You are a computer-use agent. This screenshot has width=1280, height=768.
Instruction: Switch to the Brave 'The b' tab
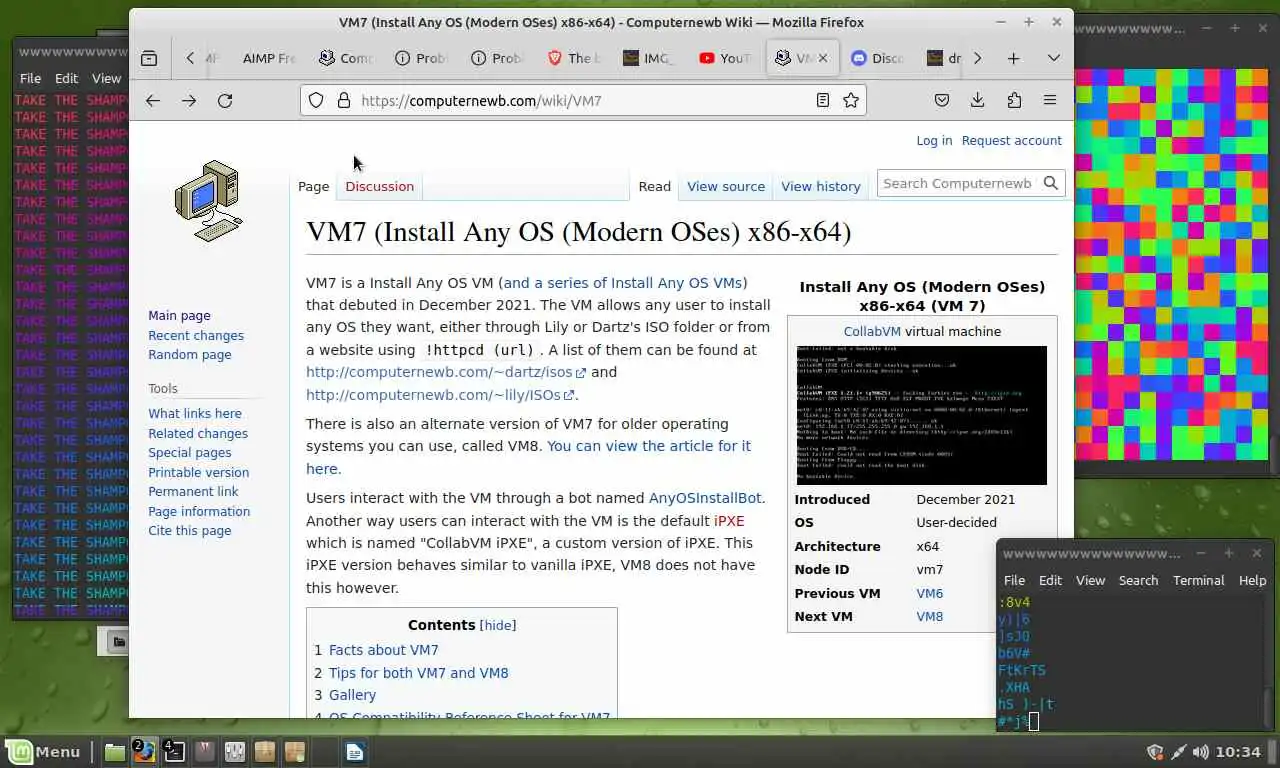coord(573,58)
